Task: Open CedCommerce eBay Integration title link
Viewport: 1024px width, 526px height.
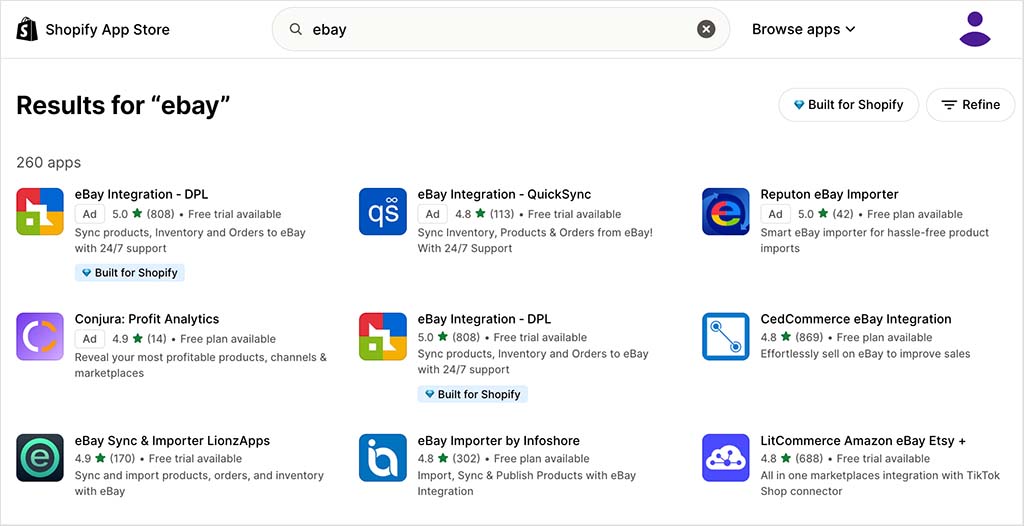Action: tap(856, 320)
